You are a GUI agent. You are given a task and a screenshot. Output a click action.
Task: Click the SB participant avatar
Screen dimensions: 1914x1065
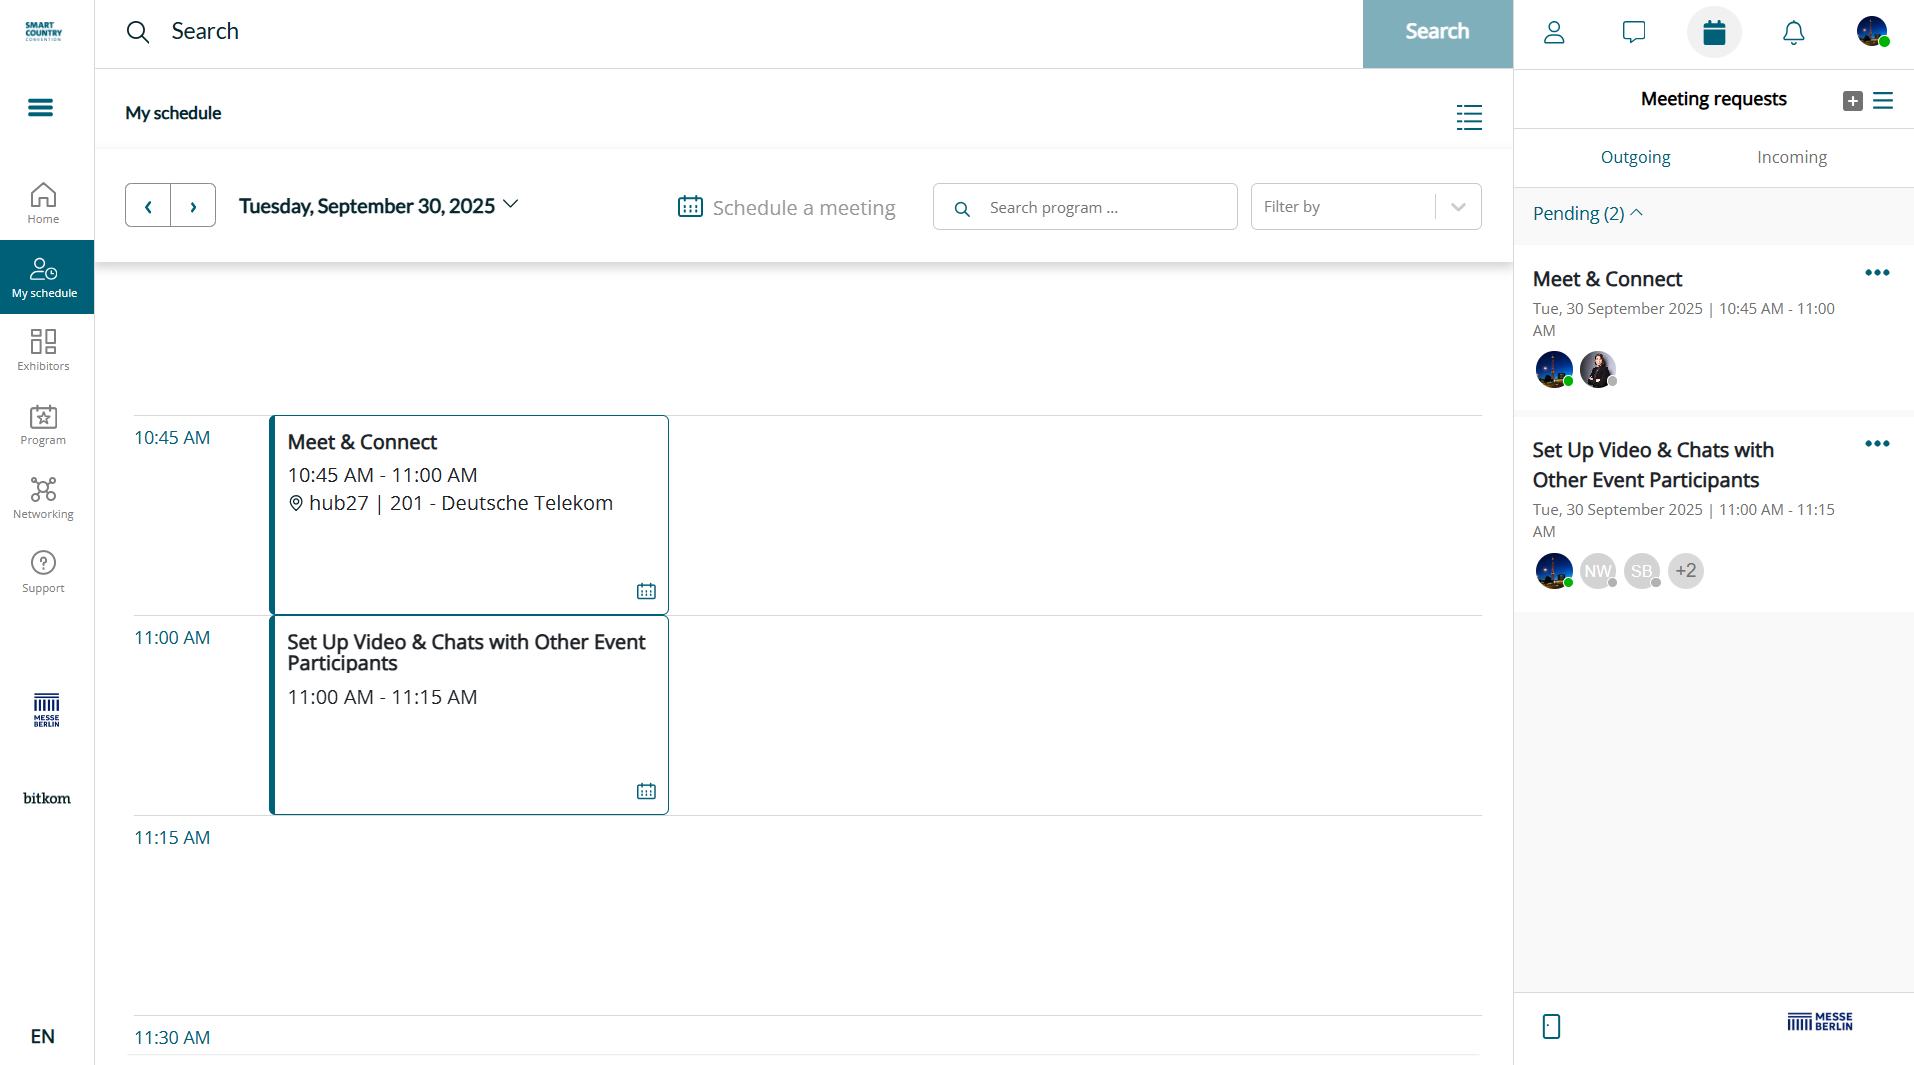(x=1642, y=571)
